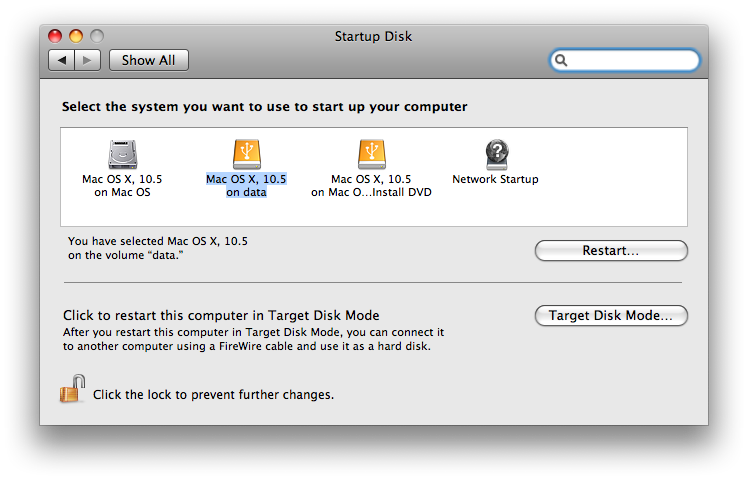Click the "Network Startup" text label

[495, 180]
